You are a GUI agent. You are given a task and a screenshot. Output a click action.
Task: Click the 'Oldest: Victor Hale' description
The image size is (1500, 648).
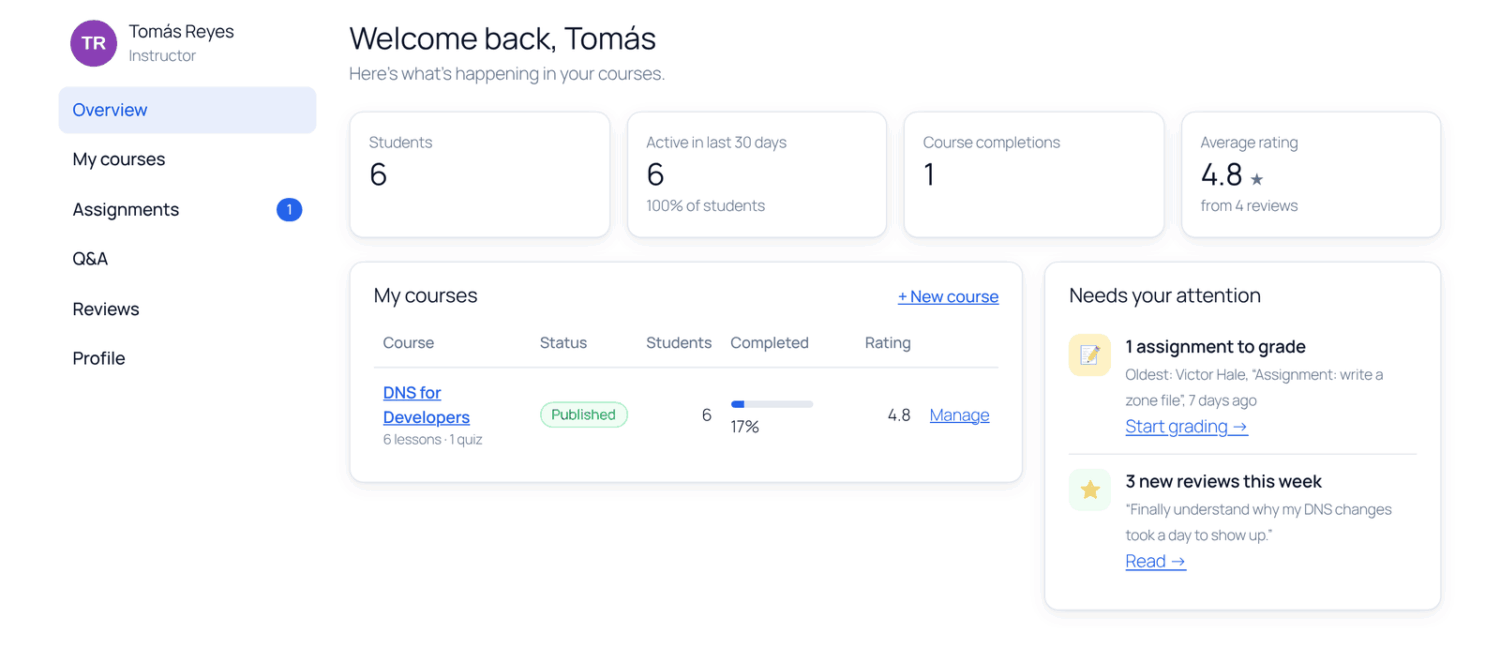pyautogui.click(x=1254, y=387)
